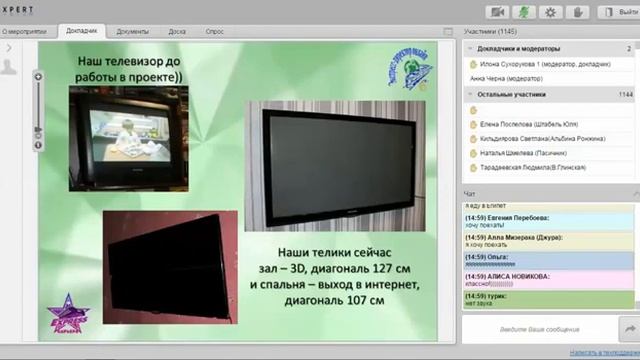Click the fullscreen icon beside the tabs
This screenshot has height=360, width=640.
click(x=448, y=31)
